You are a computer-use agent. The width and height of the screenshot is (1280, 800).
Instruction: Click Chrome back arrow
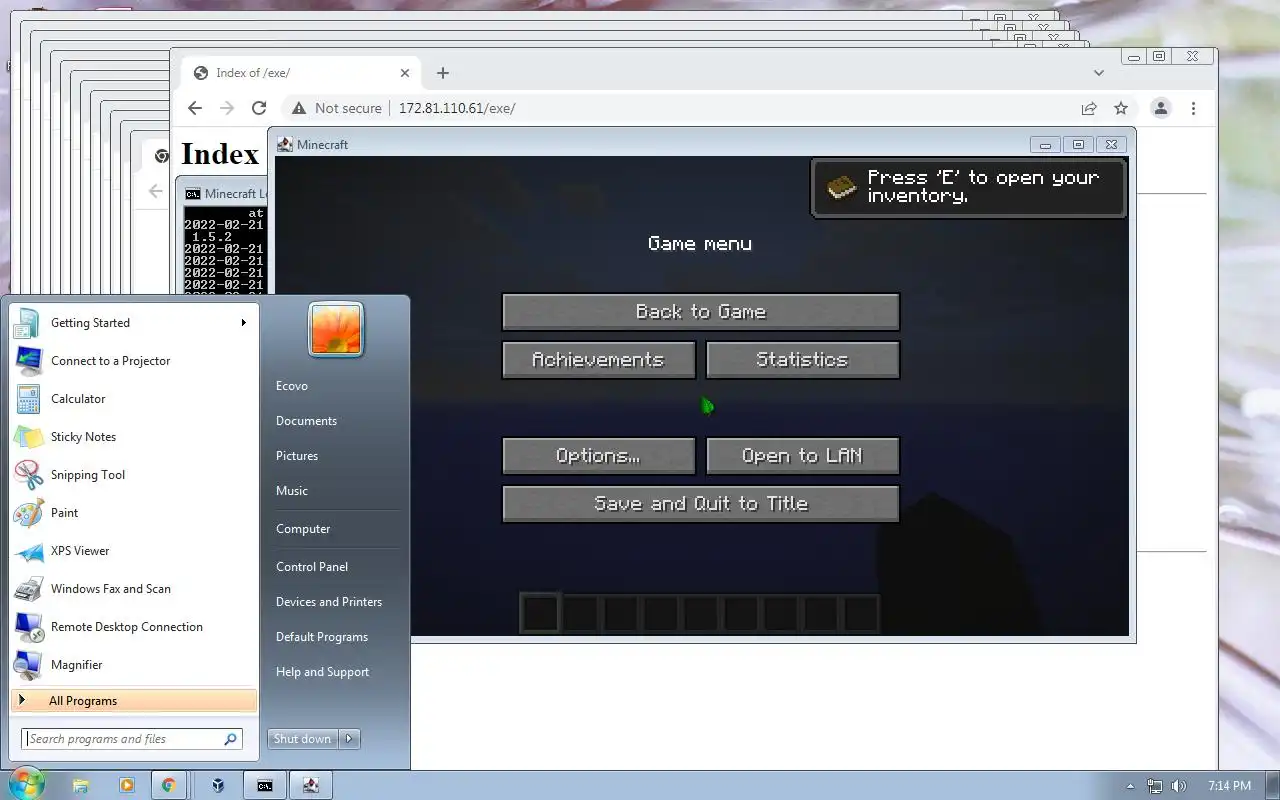coord(195,108)
